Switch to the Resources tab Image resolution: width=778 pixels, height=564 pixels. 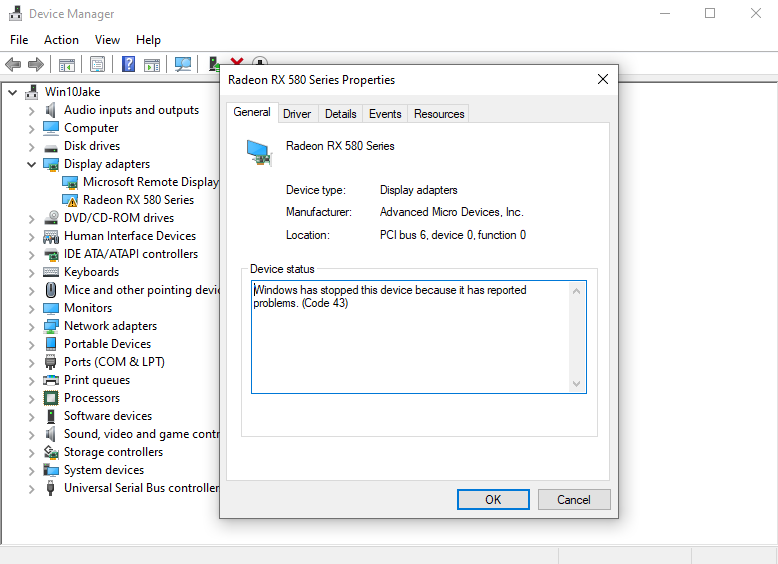[x=439, y=114]
